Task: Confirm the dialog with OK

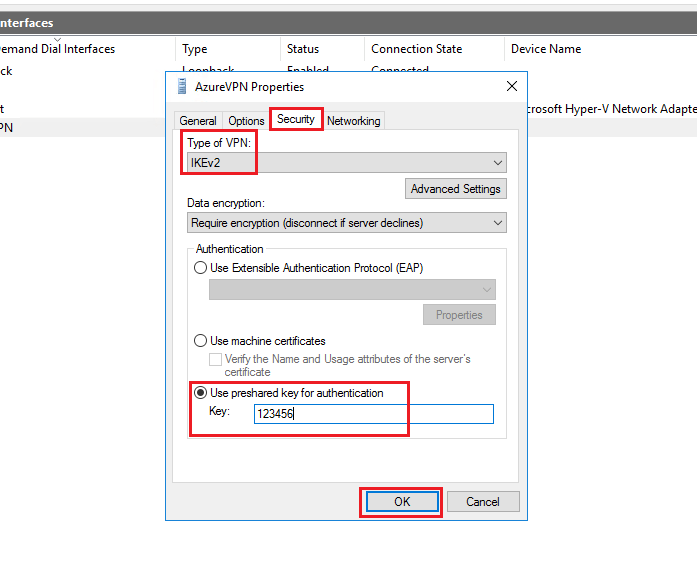Action: tap(402, 502)
